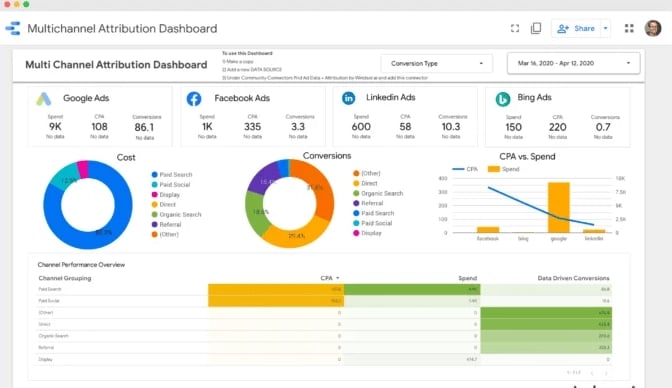The image size is (672, 388).
Task: Click Referral in Cost legend
Action: pyautogui.click(x=166, y=224)
